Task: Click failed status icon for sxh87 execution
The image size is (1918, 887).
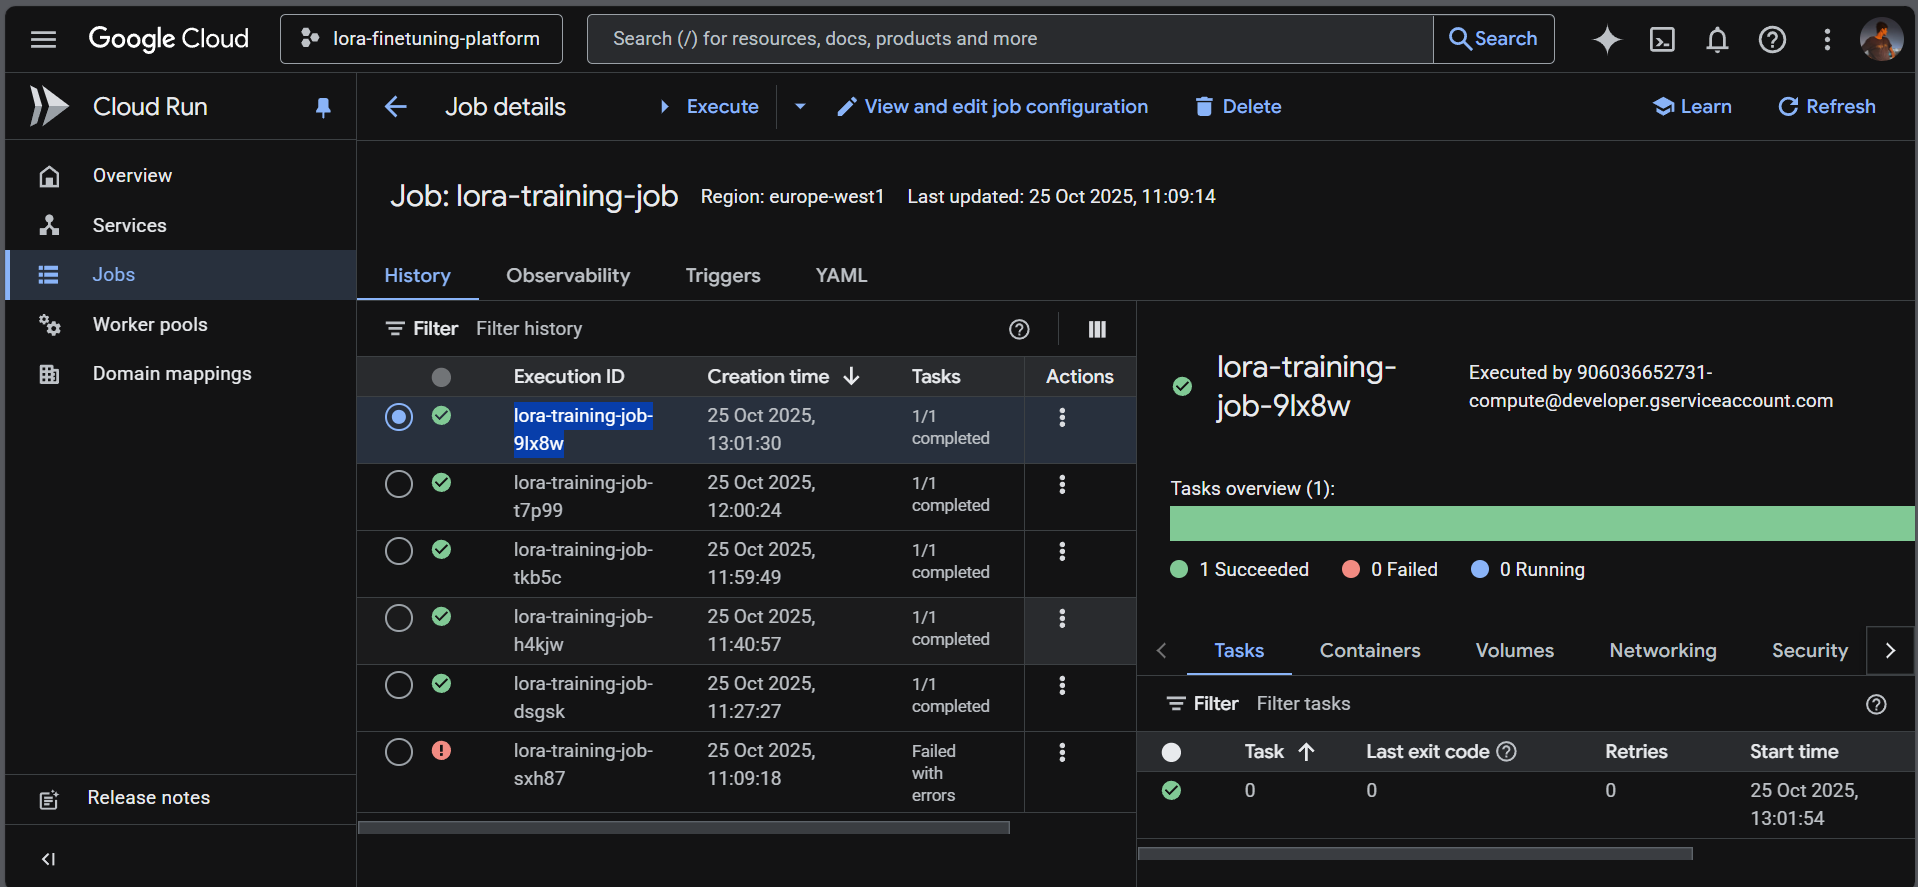Action: [441, 750]
